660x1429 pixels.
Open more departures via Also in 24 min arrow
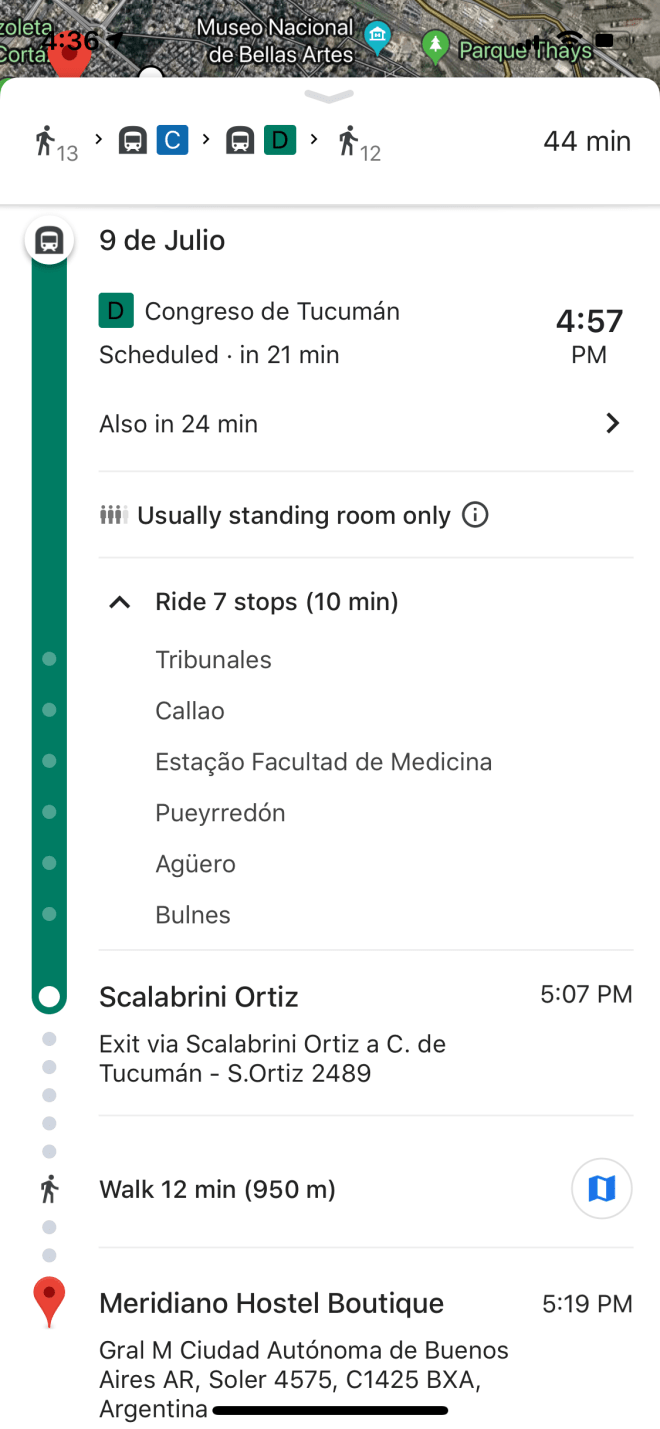pyautogui.click(x=612, y=424)
